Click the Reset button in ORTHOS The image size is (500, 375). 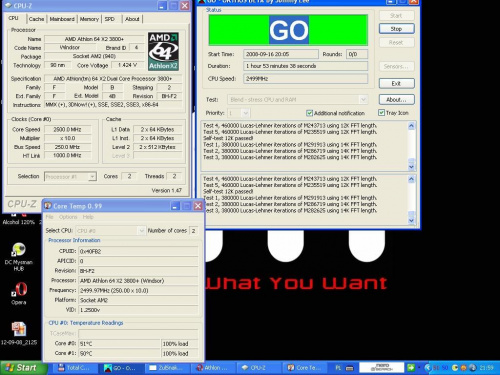pyautogui.click(x=397, y=42)
